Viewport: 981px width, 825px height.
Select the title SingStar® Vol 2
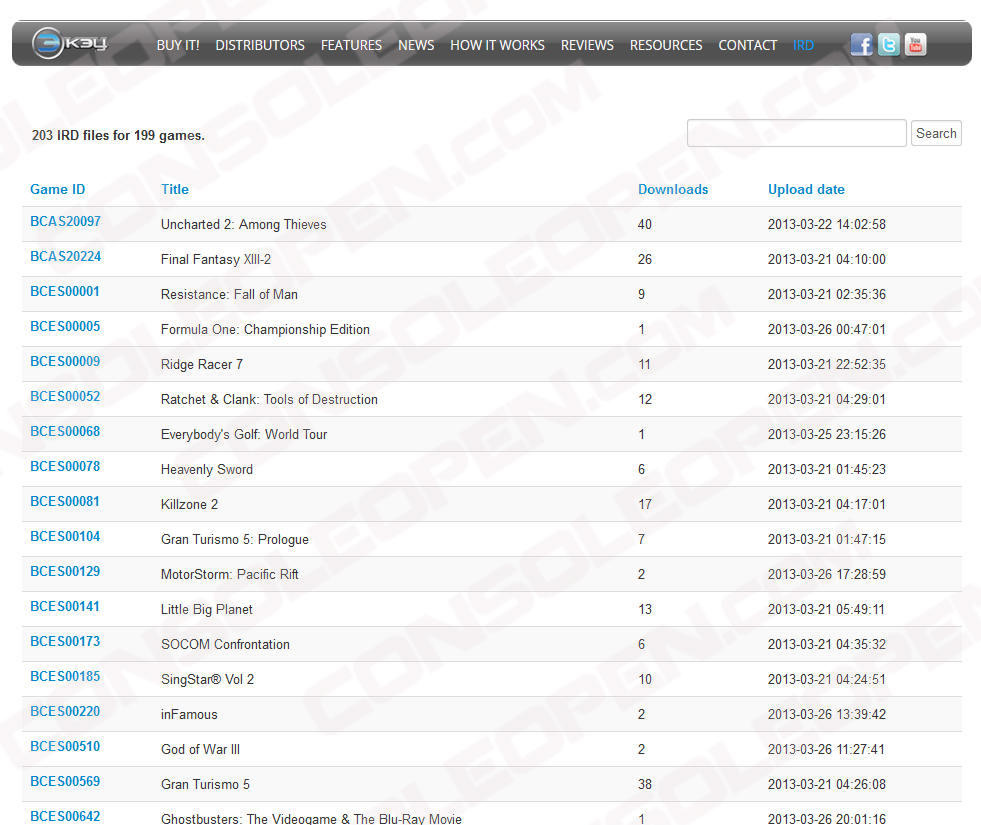pos(207,680)
